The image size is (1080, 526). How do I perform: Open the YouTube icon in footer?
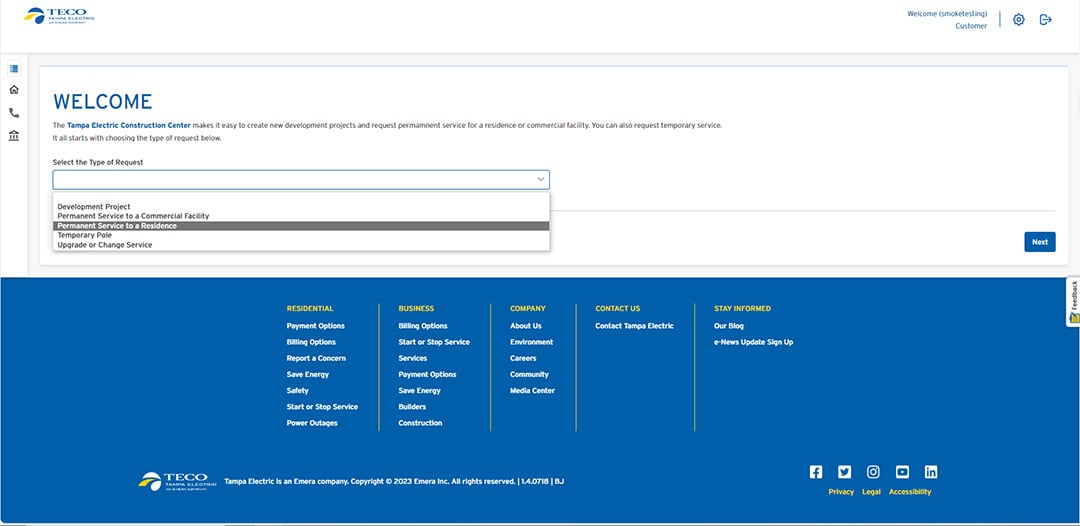(902, 472)
